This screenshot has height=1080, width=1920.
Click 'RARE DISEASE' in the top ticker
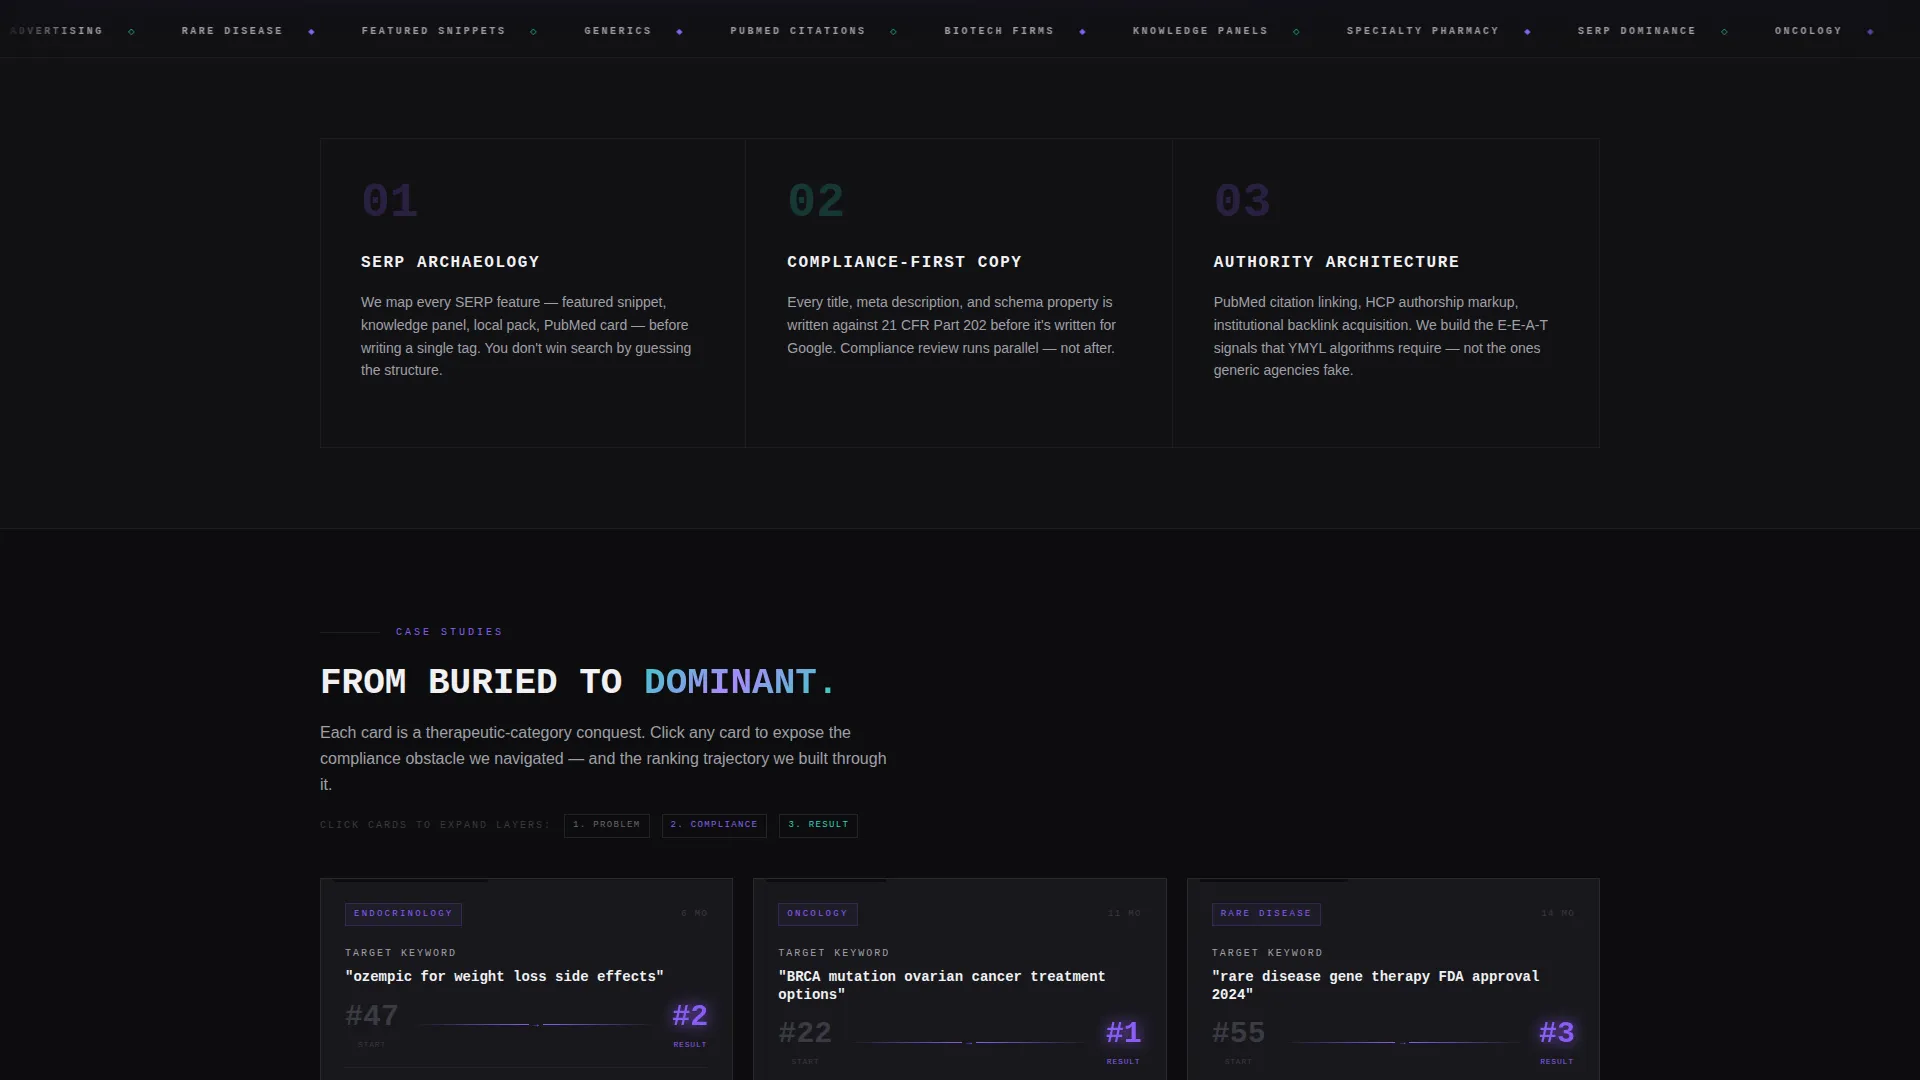pos(232,31)
